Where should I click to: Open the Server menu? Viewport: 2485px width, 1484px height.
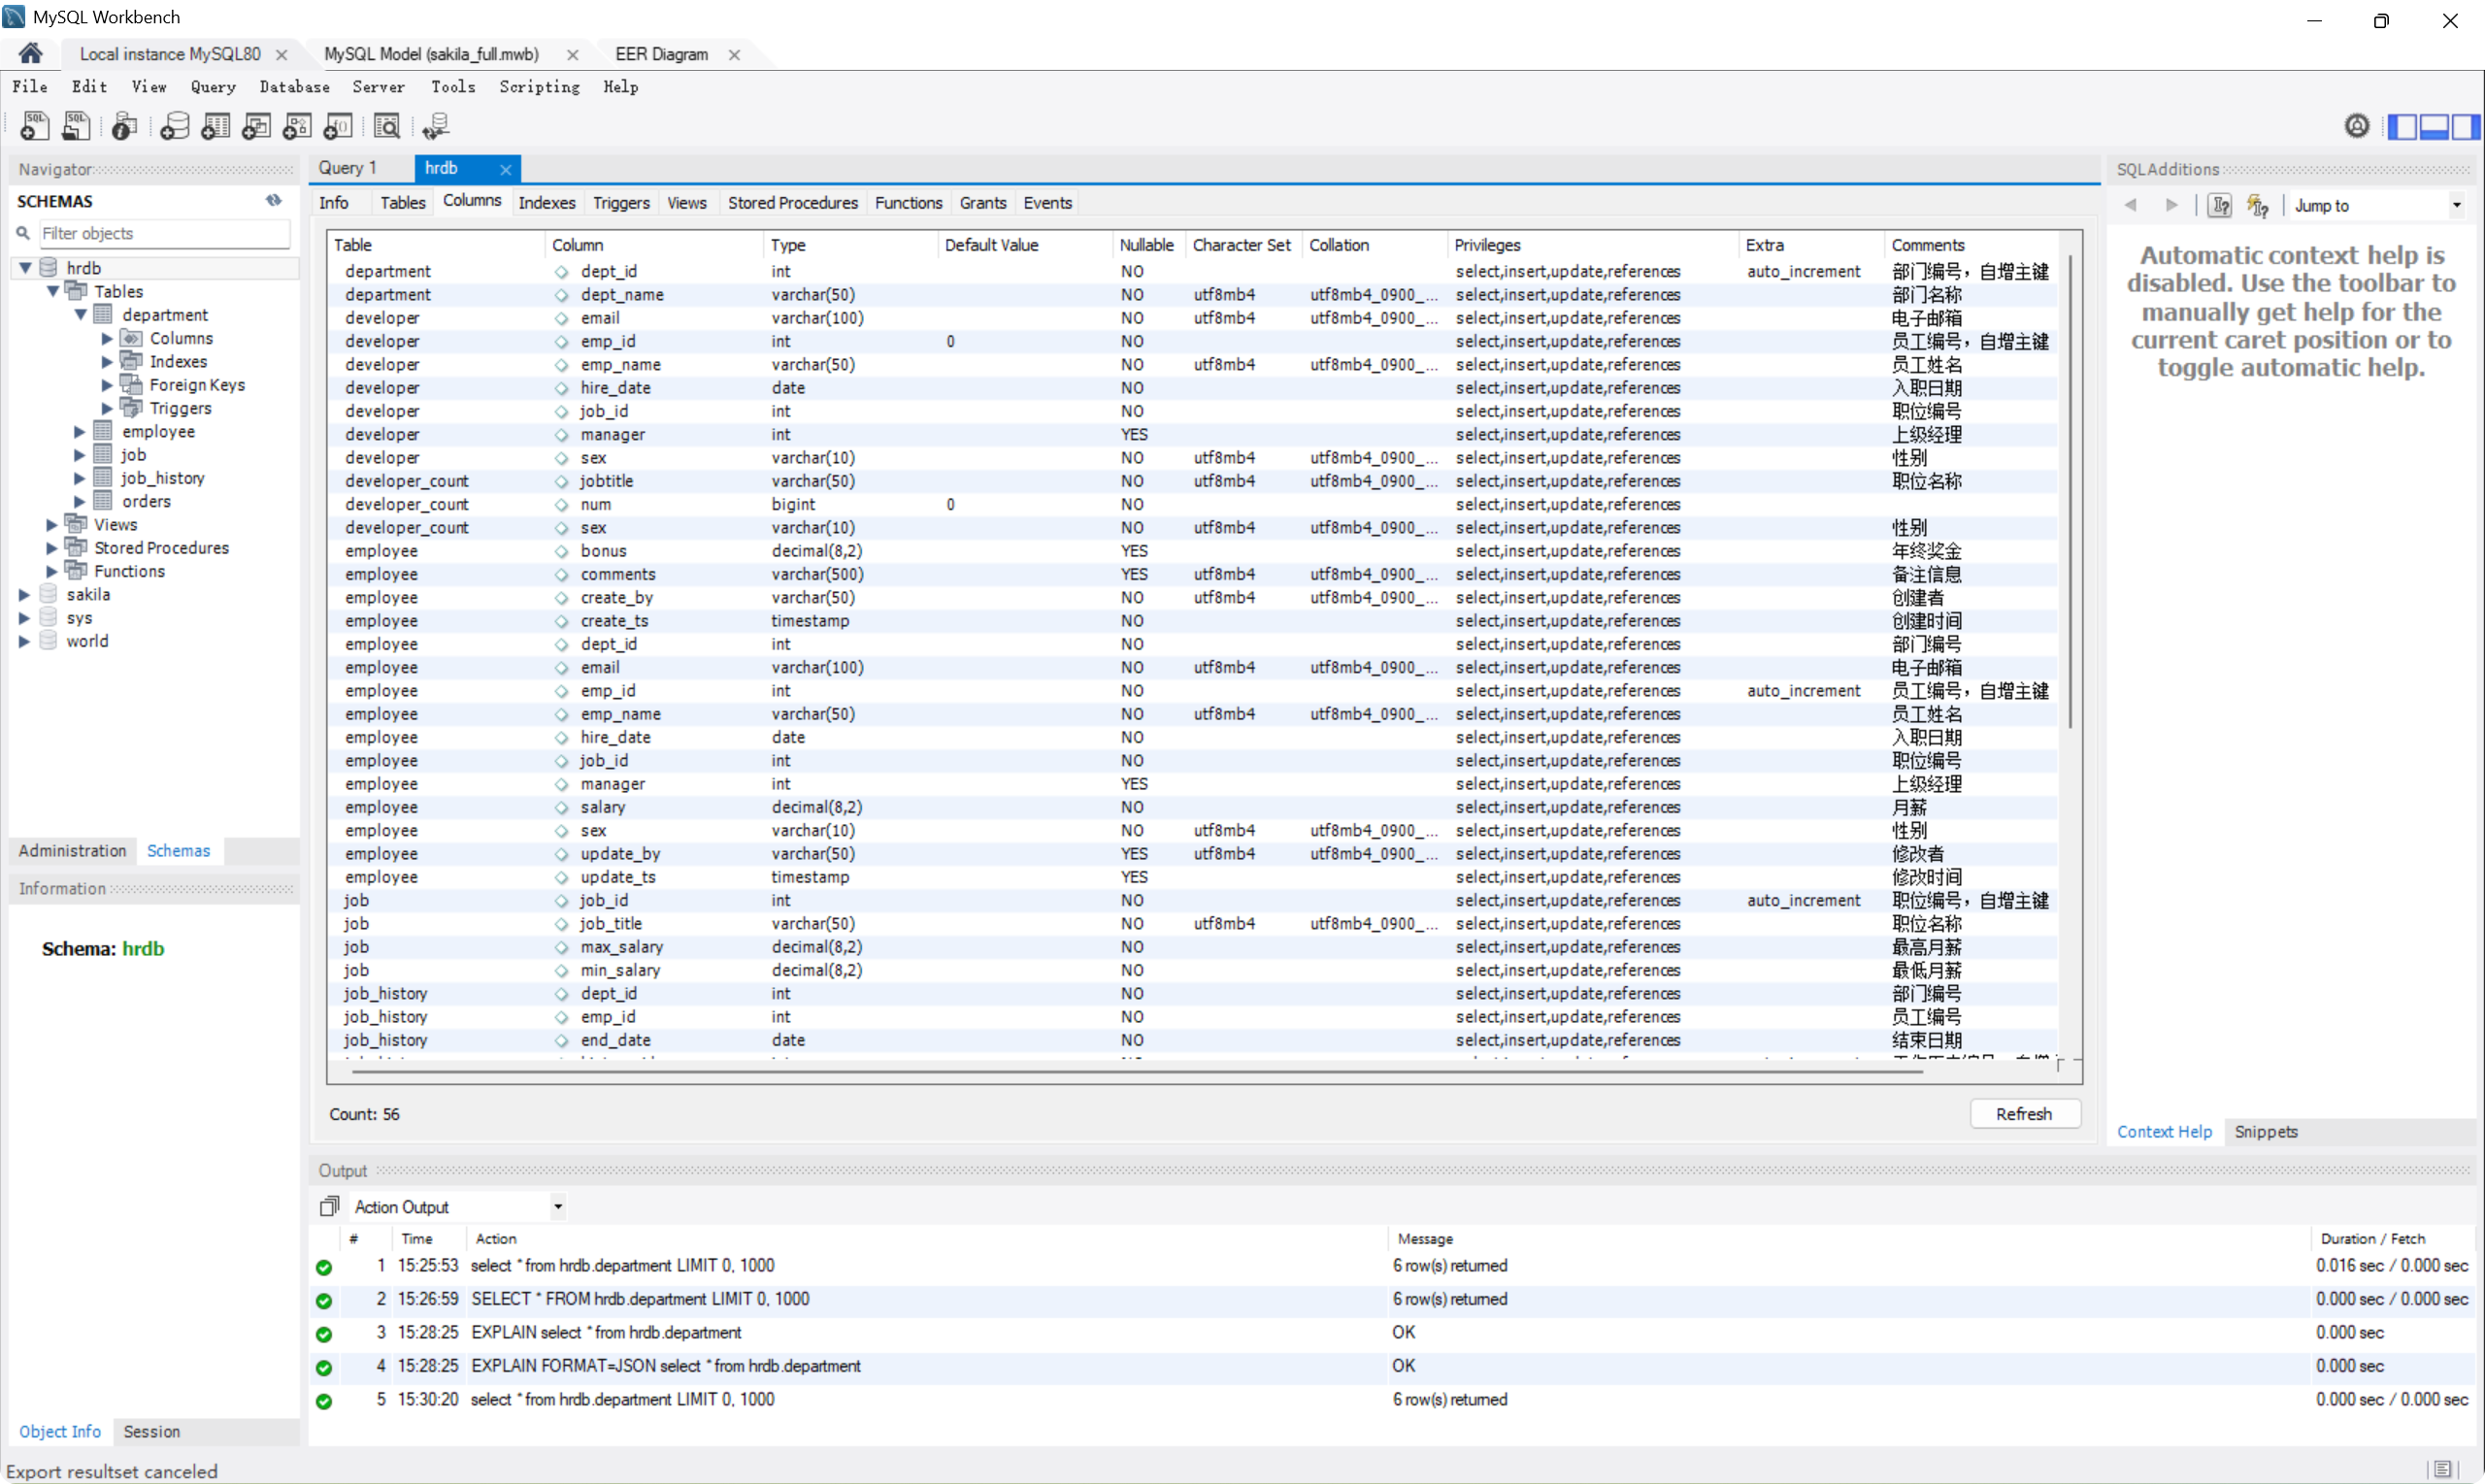coord(378,87)
